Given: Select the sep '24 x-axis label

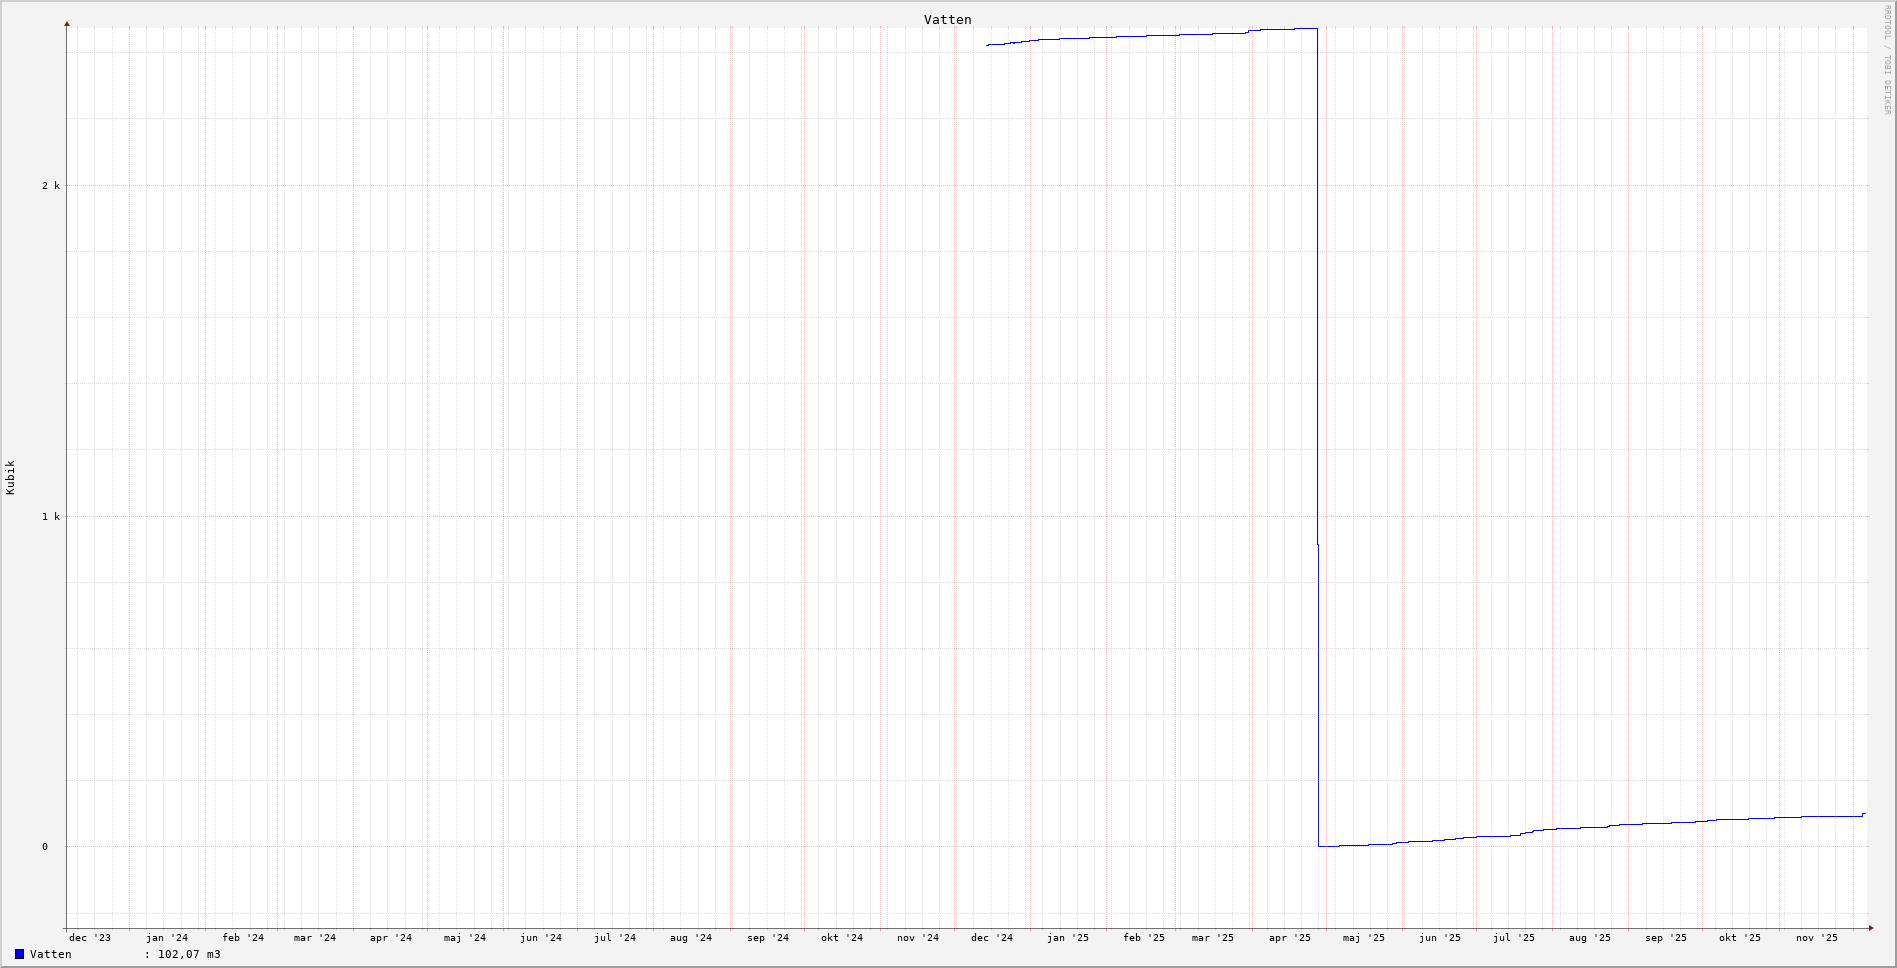Looking at the screenshot, I should coord(768,938).
